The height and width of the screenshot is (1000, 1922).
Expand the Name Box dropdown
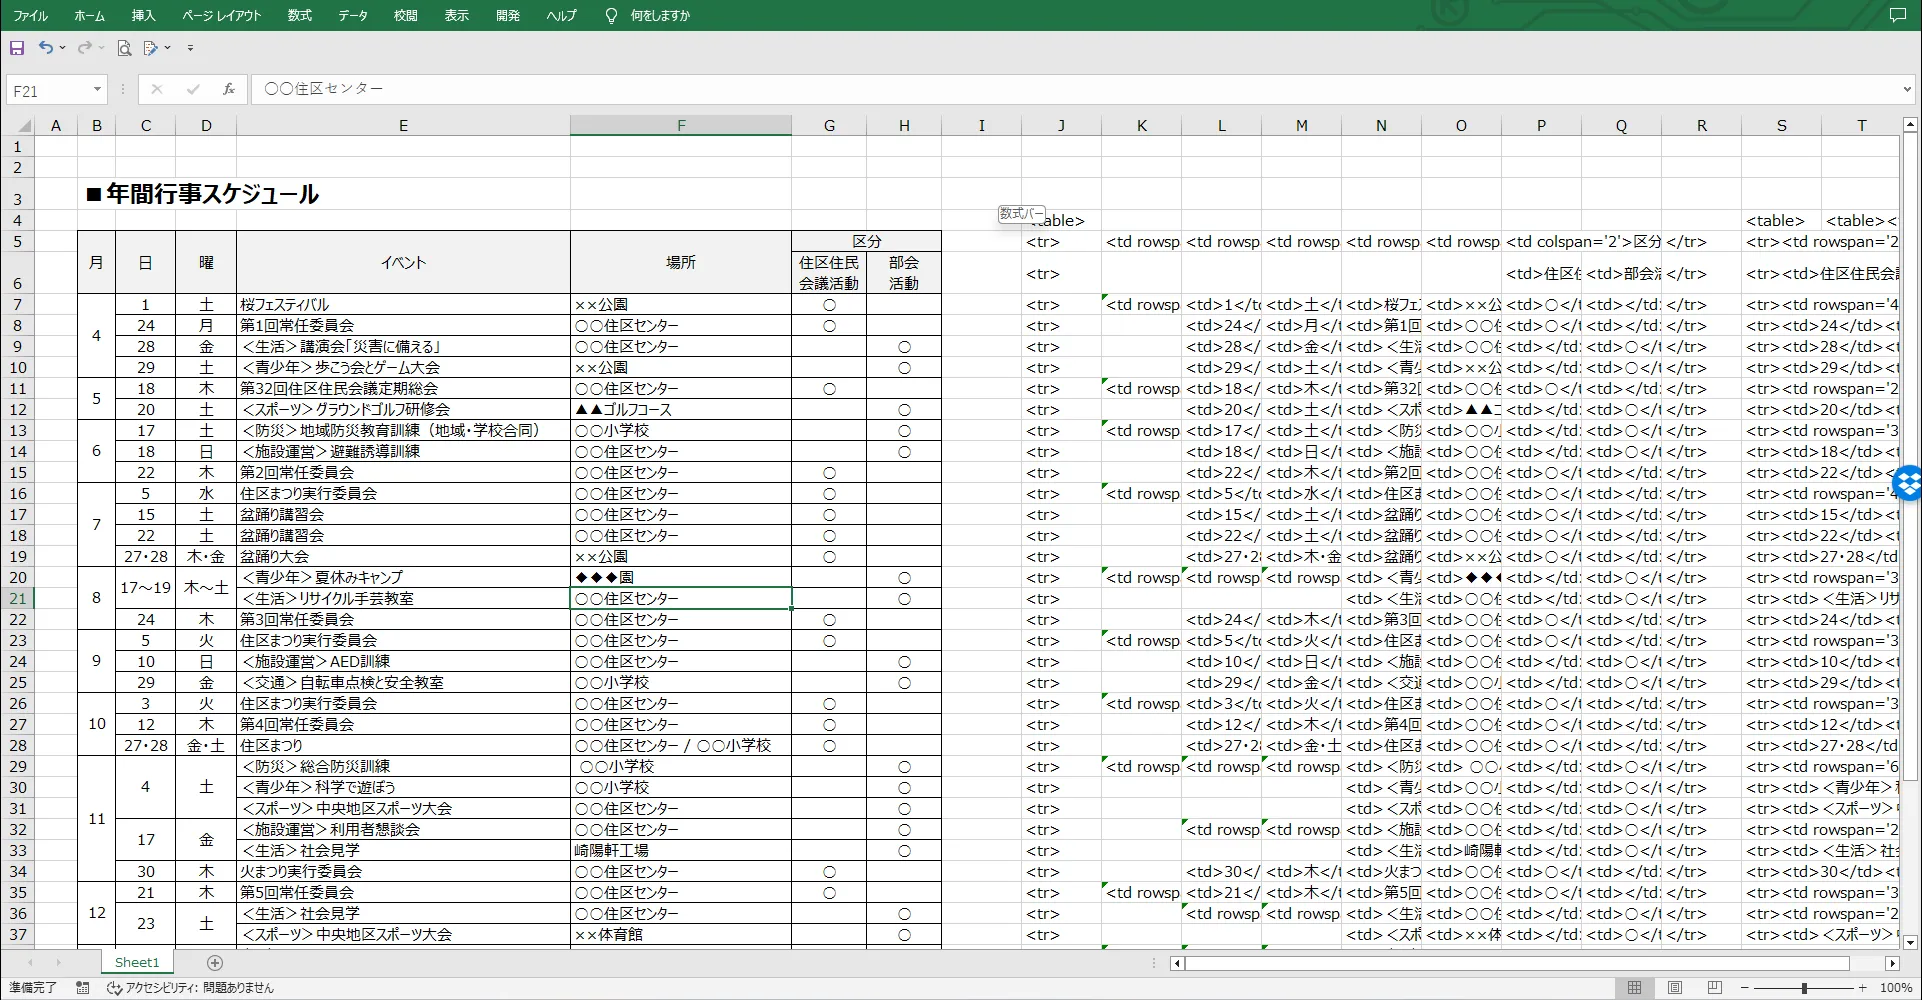97,90
